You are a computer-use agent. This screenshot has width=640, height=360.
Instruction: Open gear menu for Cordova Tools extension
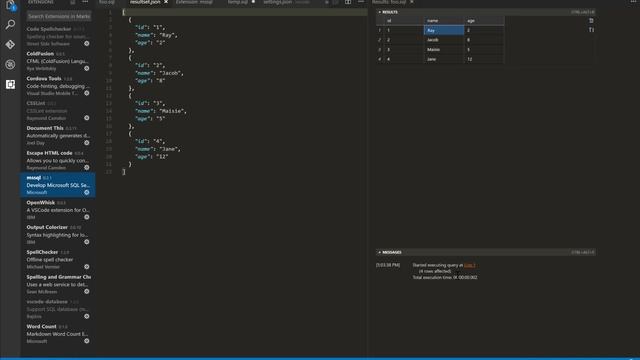(x=87, y=93)
